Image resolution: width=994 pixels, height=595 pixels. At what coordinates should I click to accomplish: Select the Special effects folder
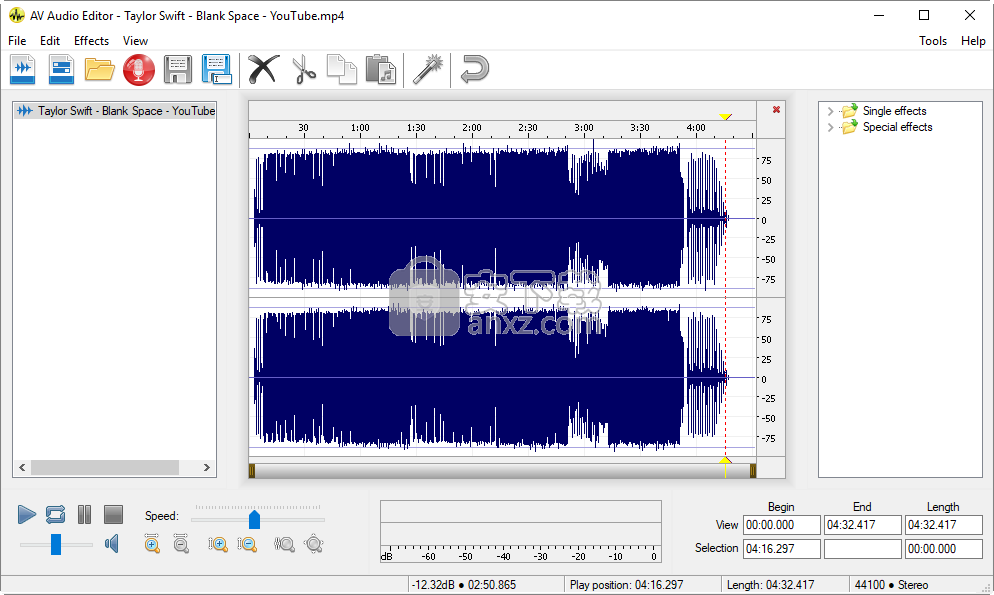tap(897, 127)
